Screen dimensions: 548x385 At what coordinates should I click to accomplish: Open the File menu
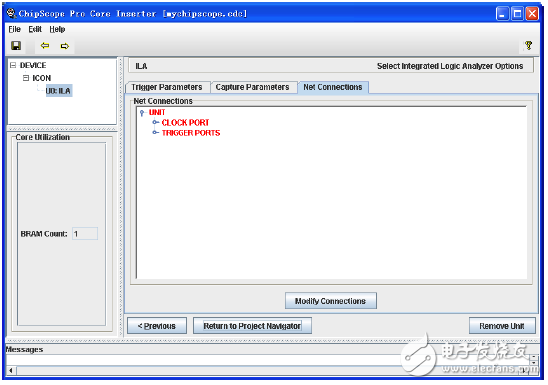point(15,29)
